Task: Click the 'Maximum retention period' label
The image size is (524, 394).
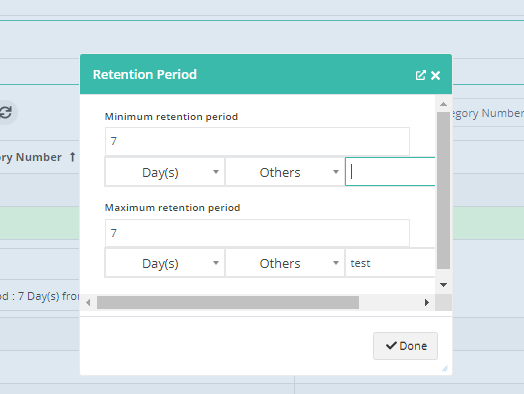Action: pyautogui.click(x=172, y=208)
